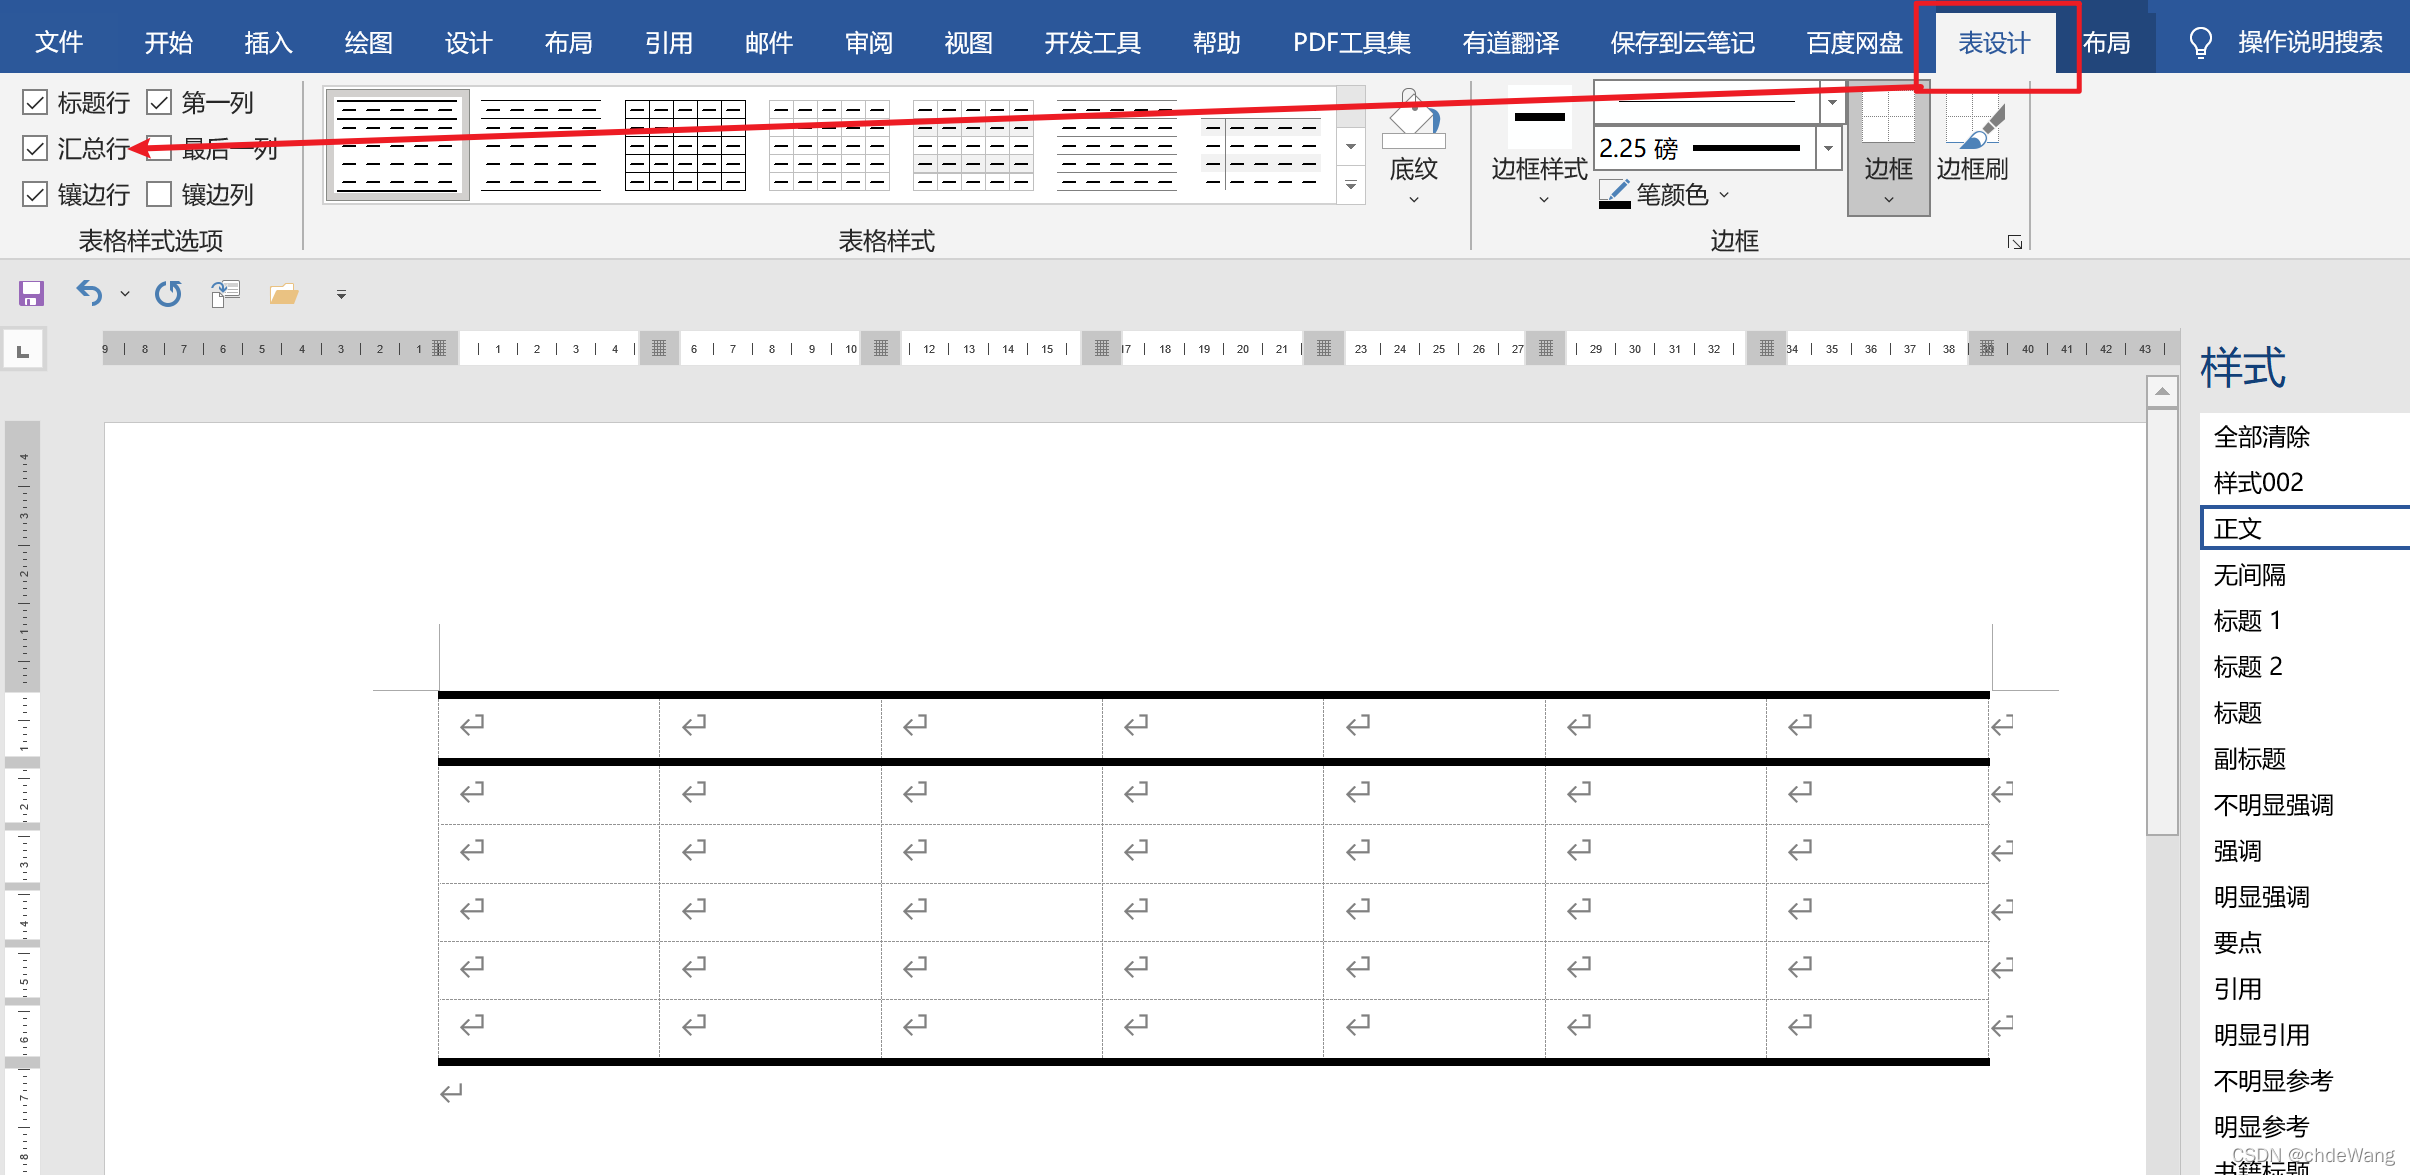Screen dimensions: 2410x1175
Task: Click the vertical scrollbar up arrow
Action: (x=2162, y=391)
